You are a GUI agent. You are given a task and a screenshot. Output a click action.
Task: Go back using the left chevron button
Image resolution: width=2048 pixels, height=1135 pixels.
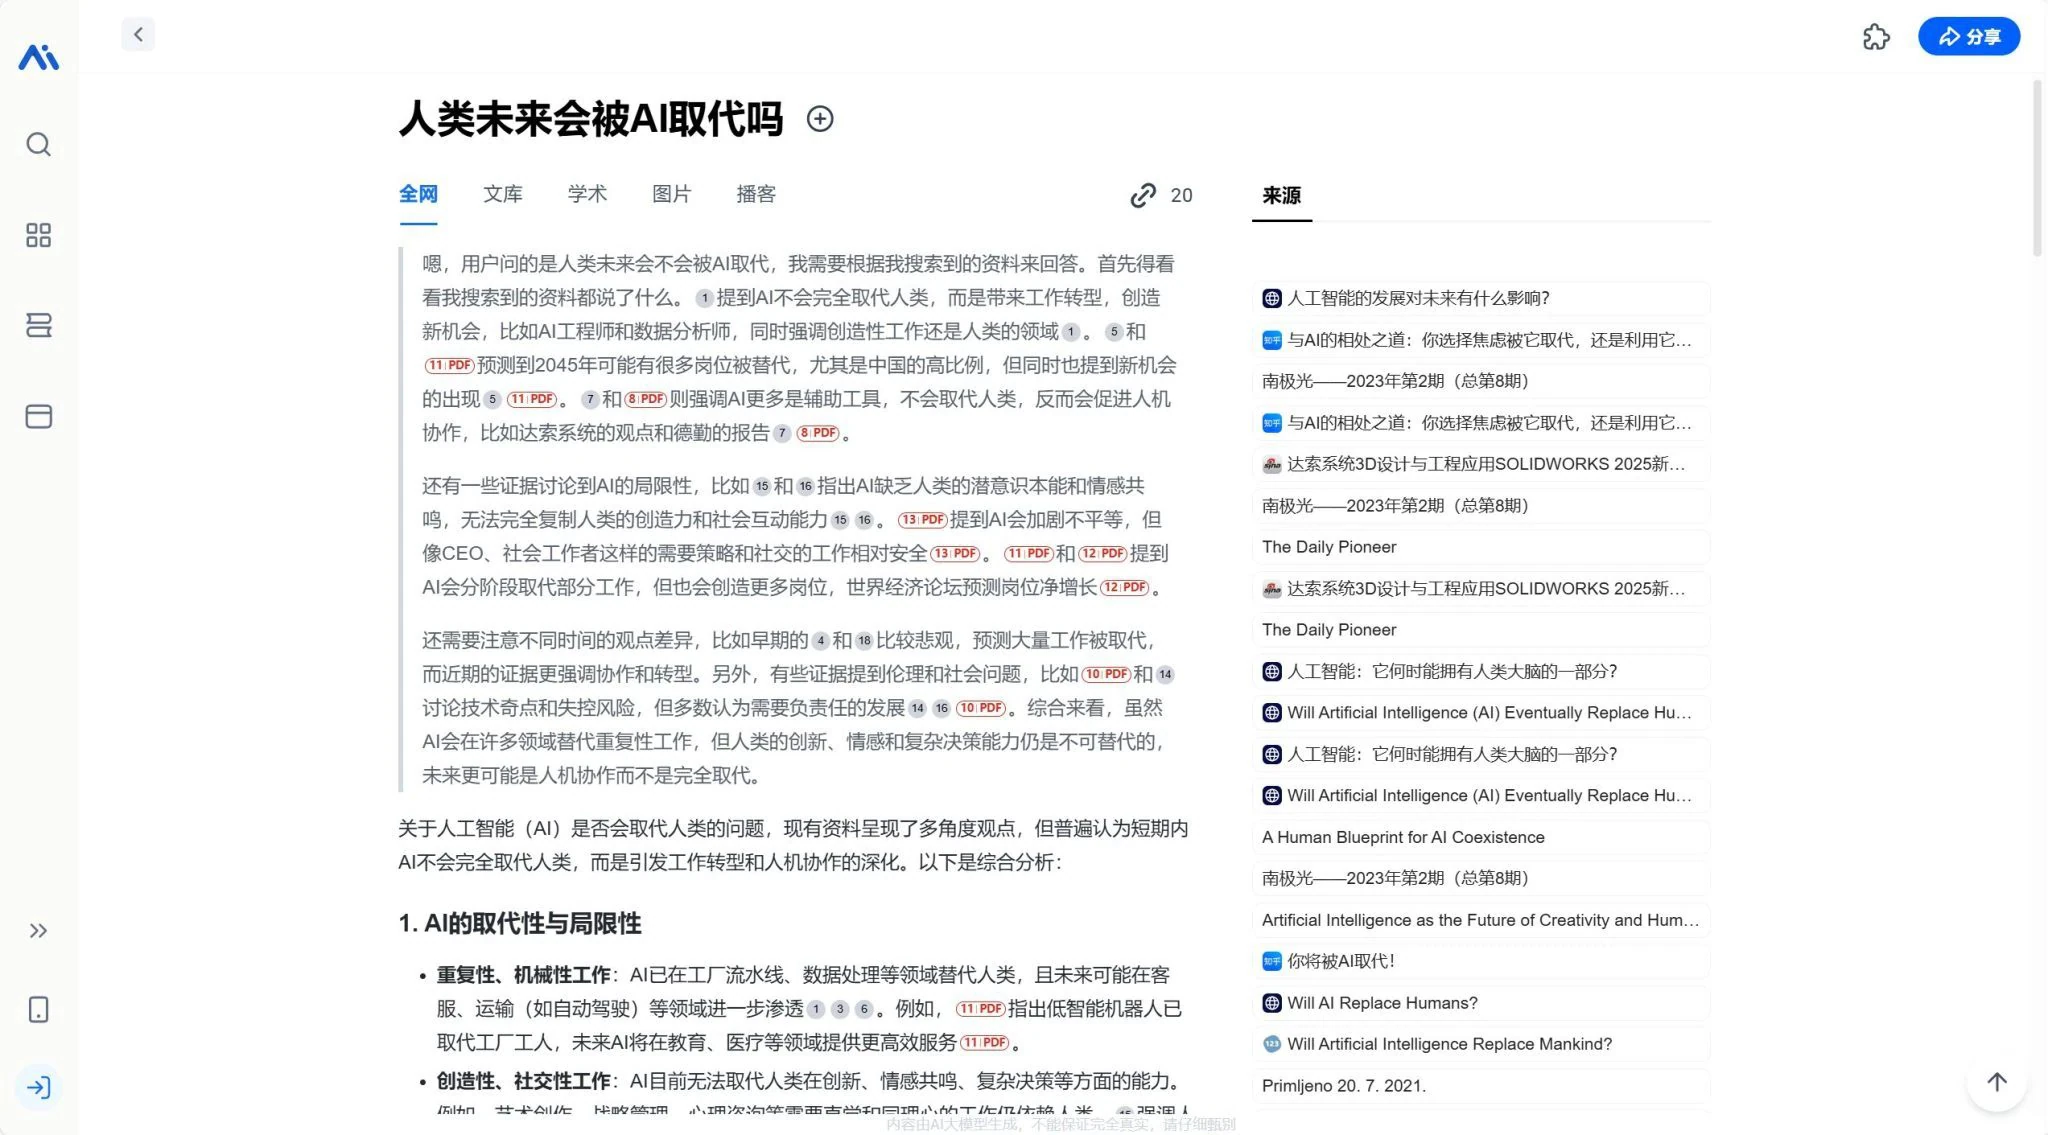[138, 35]
